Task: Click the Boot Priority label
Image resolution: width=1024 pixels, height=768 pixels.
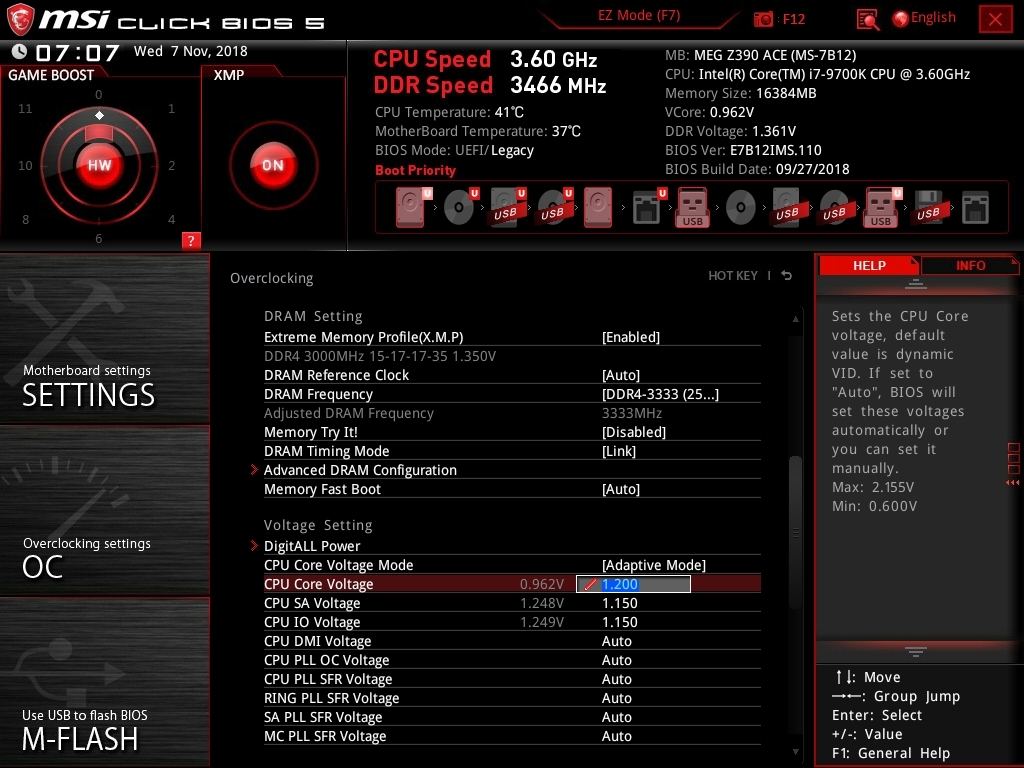Action: coord(415,170)
